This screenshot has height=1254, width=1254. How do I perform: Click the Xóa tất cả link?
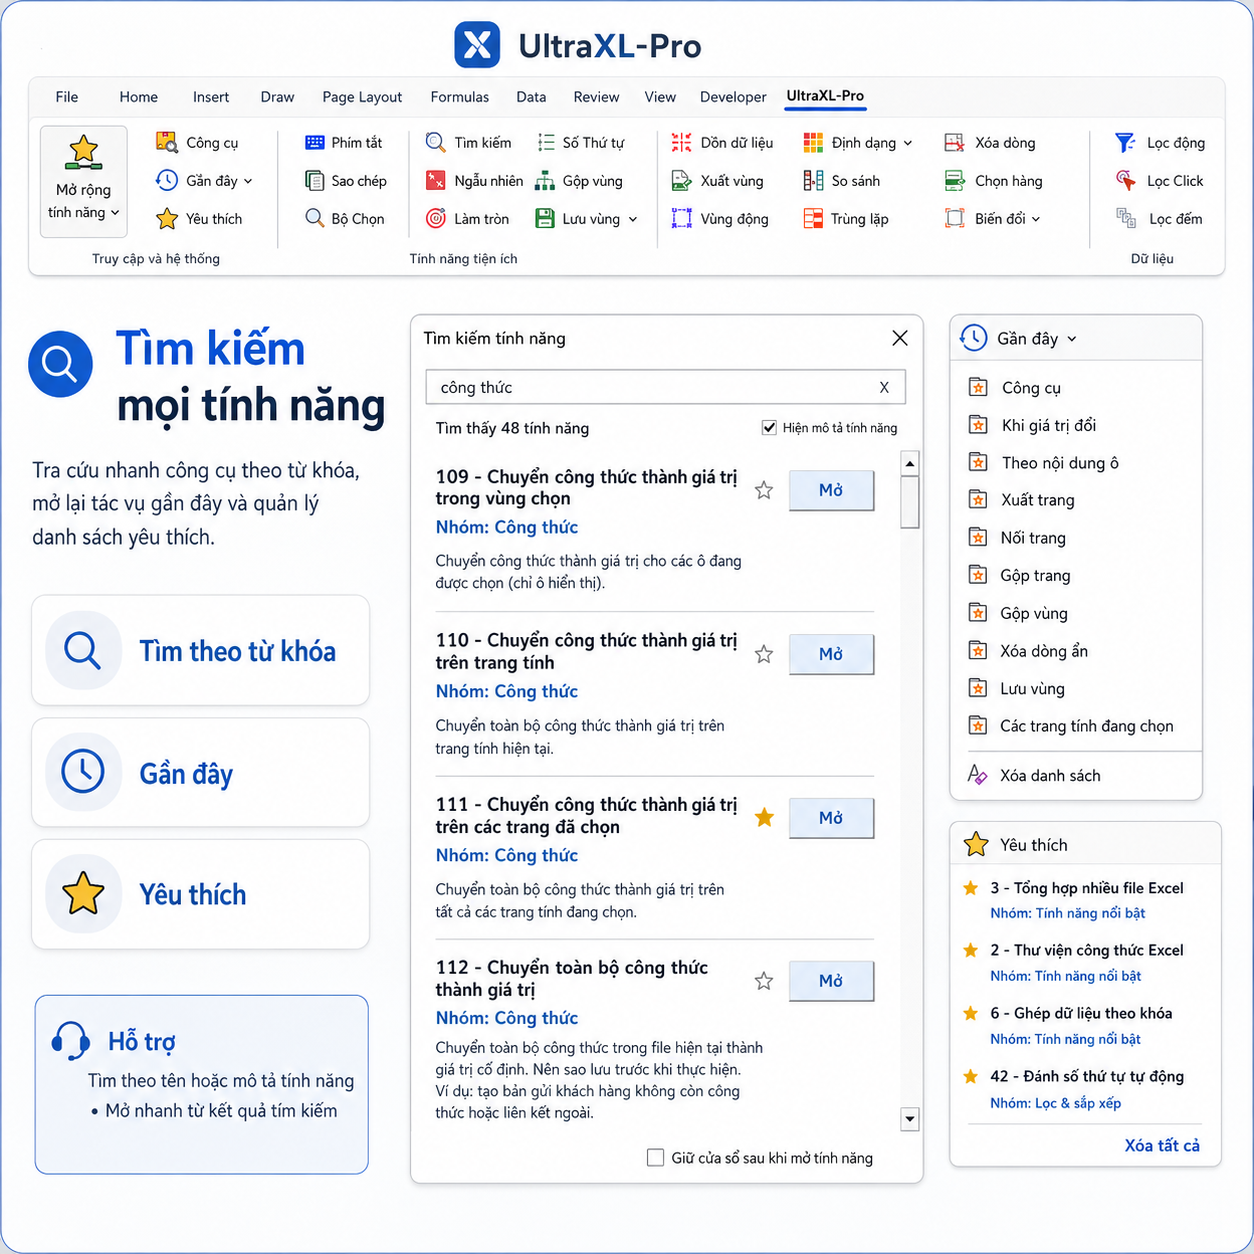pos(1162,1145)
